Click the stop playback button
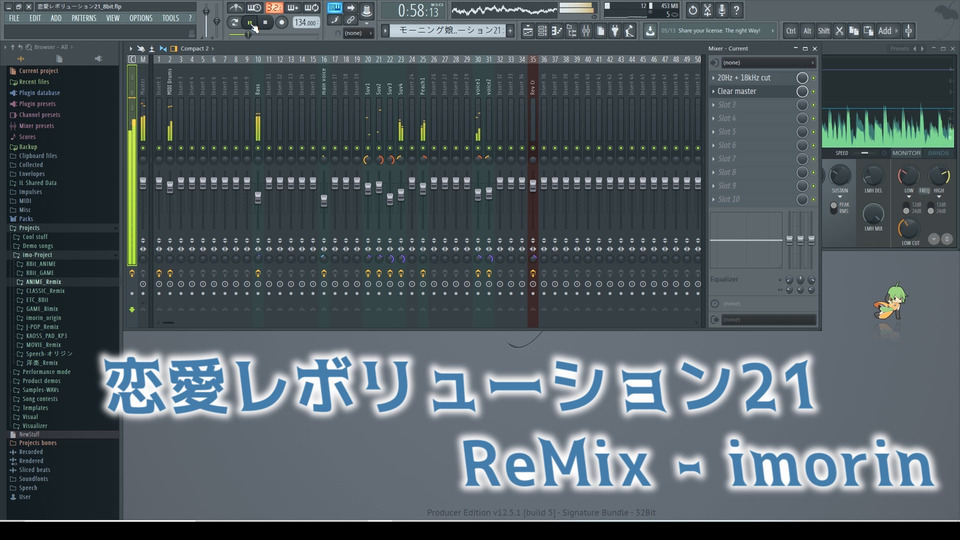Image resolution: width=960 pixels, height=540 pixels. point(265,23)
